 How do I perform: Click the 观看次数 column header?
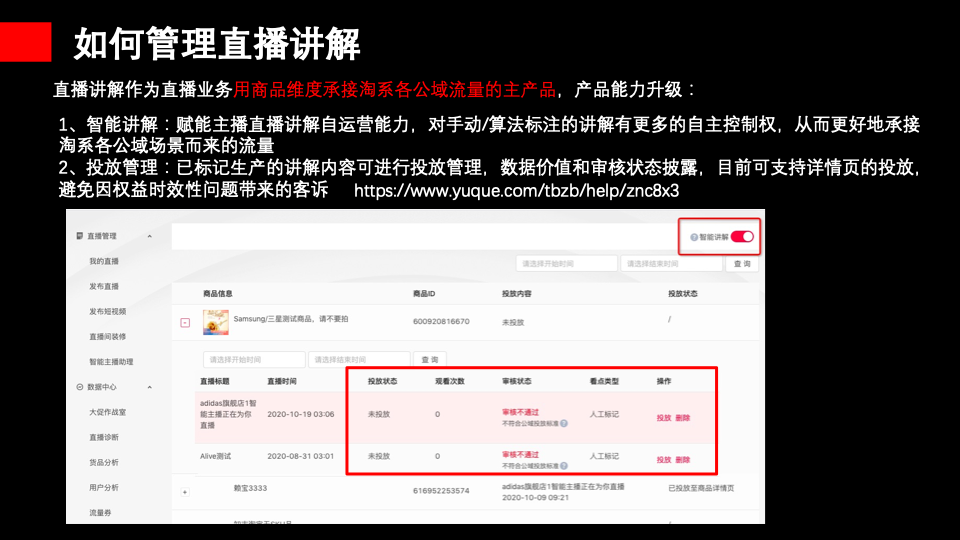tap(450, 381)
